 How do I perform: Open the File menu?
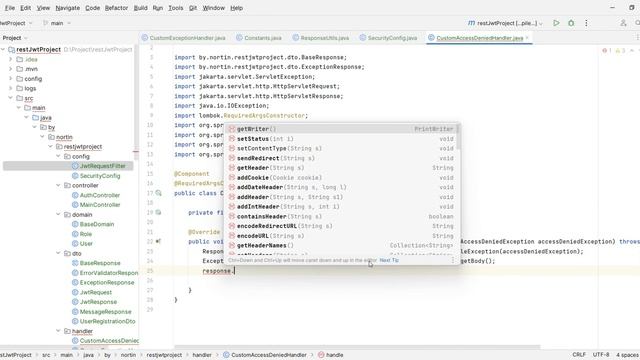(10, 8)
